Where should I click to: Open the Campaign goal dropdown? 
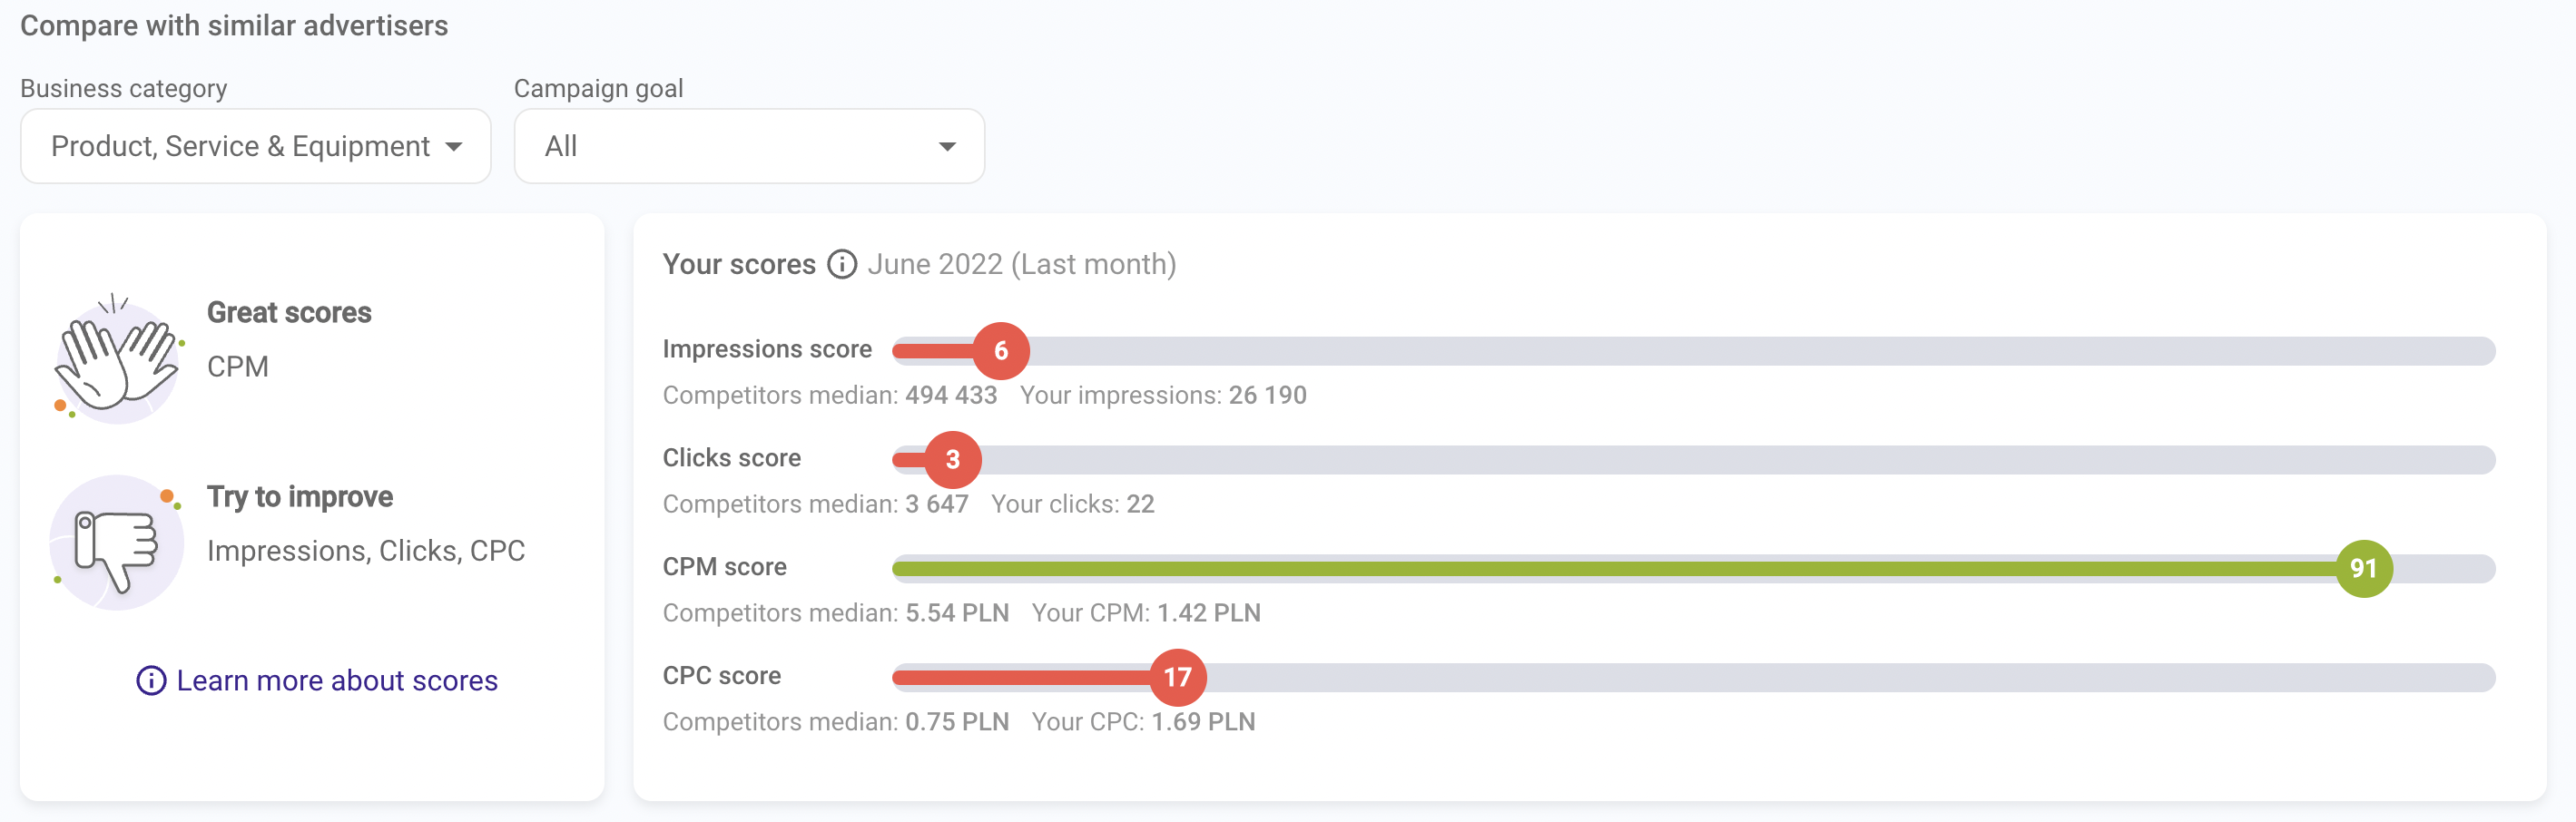point(748,146)
